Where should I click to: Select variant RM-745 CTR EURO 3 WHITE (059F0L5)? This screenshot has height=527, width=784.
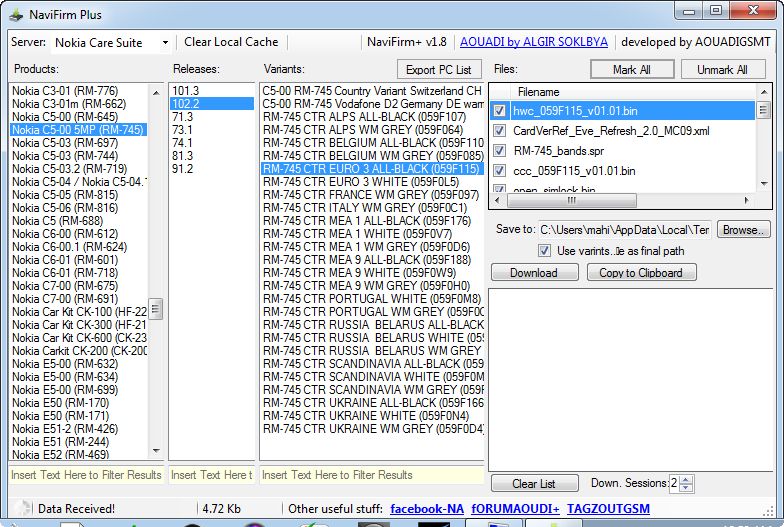coord(372,182)
